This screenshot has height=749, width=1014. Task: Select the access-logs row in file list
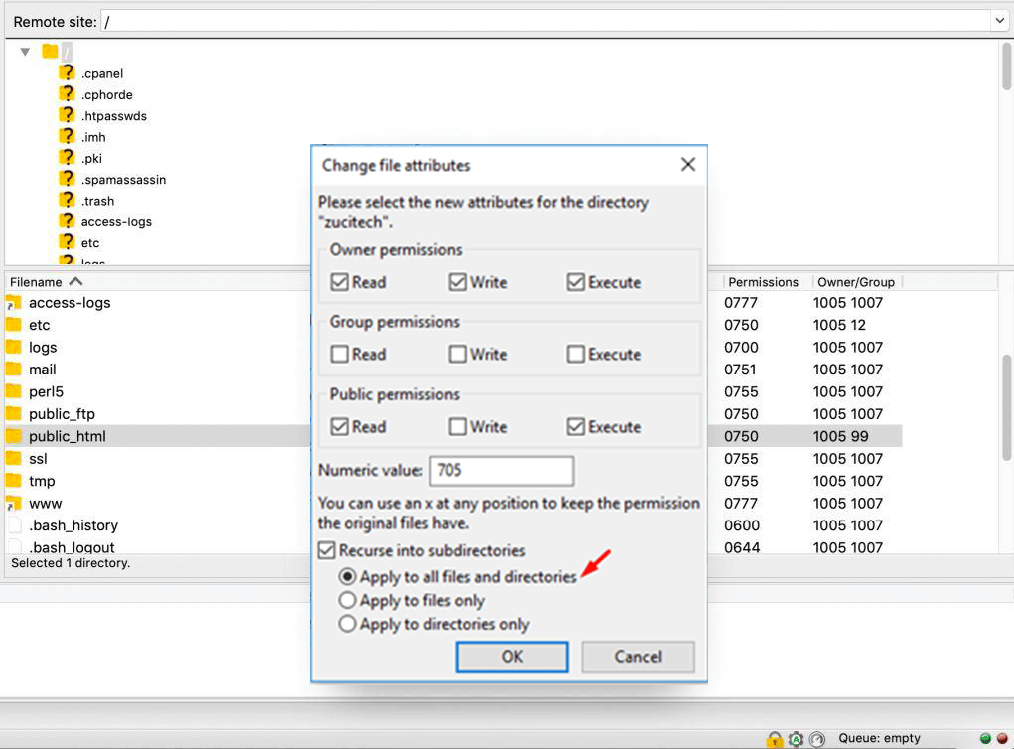click(70, 303)
